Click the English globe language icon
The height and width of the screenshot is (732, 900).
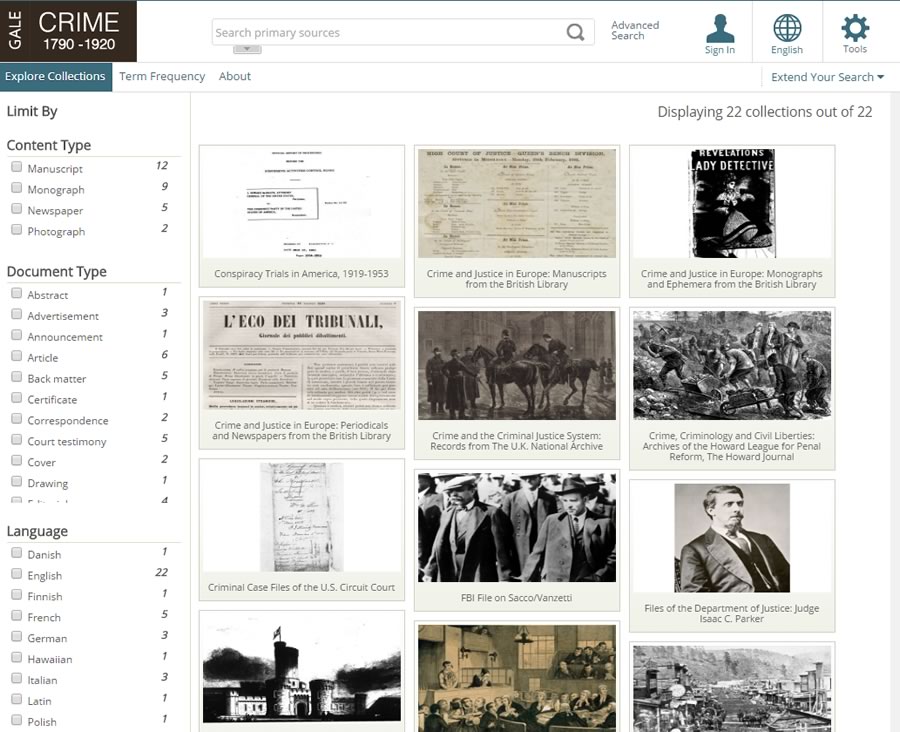[787, 34]
